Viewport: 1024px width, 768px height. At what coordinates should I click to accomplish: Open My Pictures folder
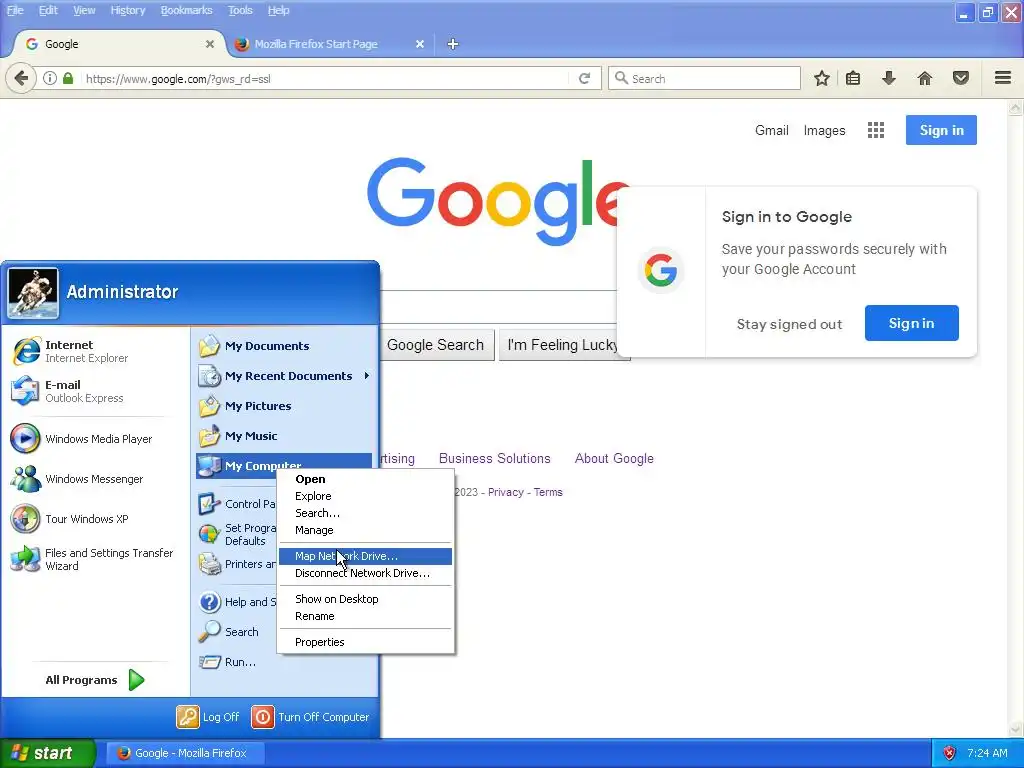284,406
